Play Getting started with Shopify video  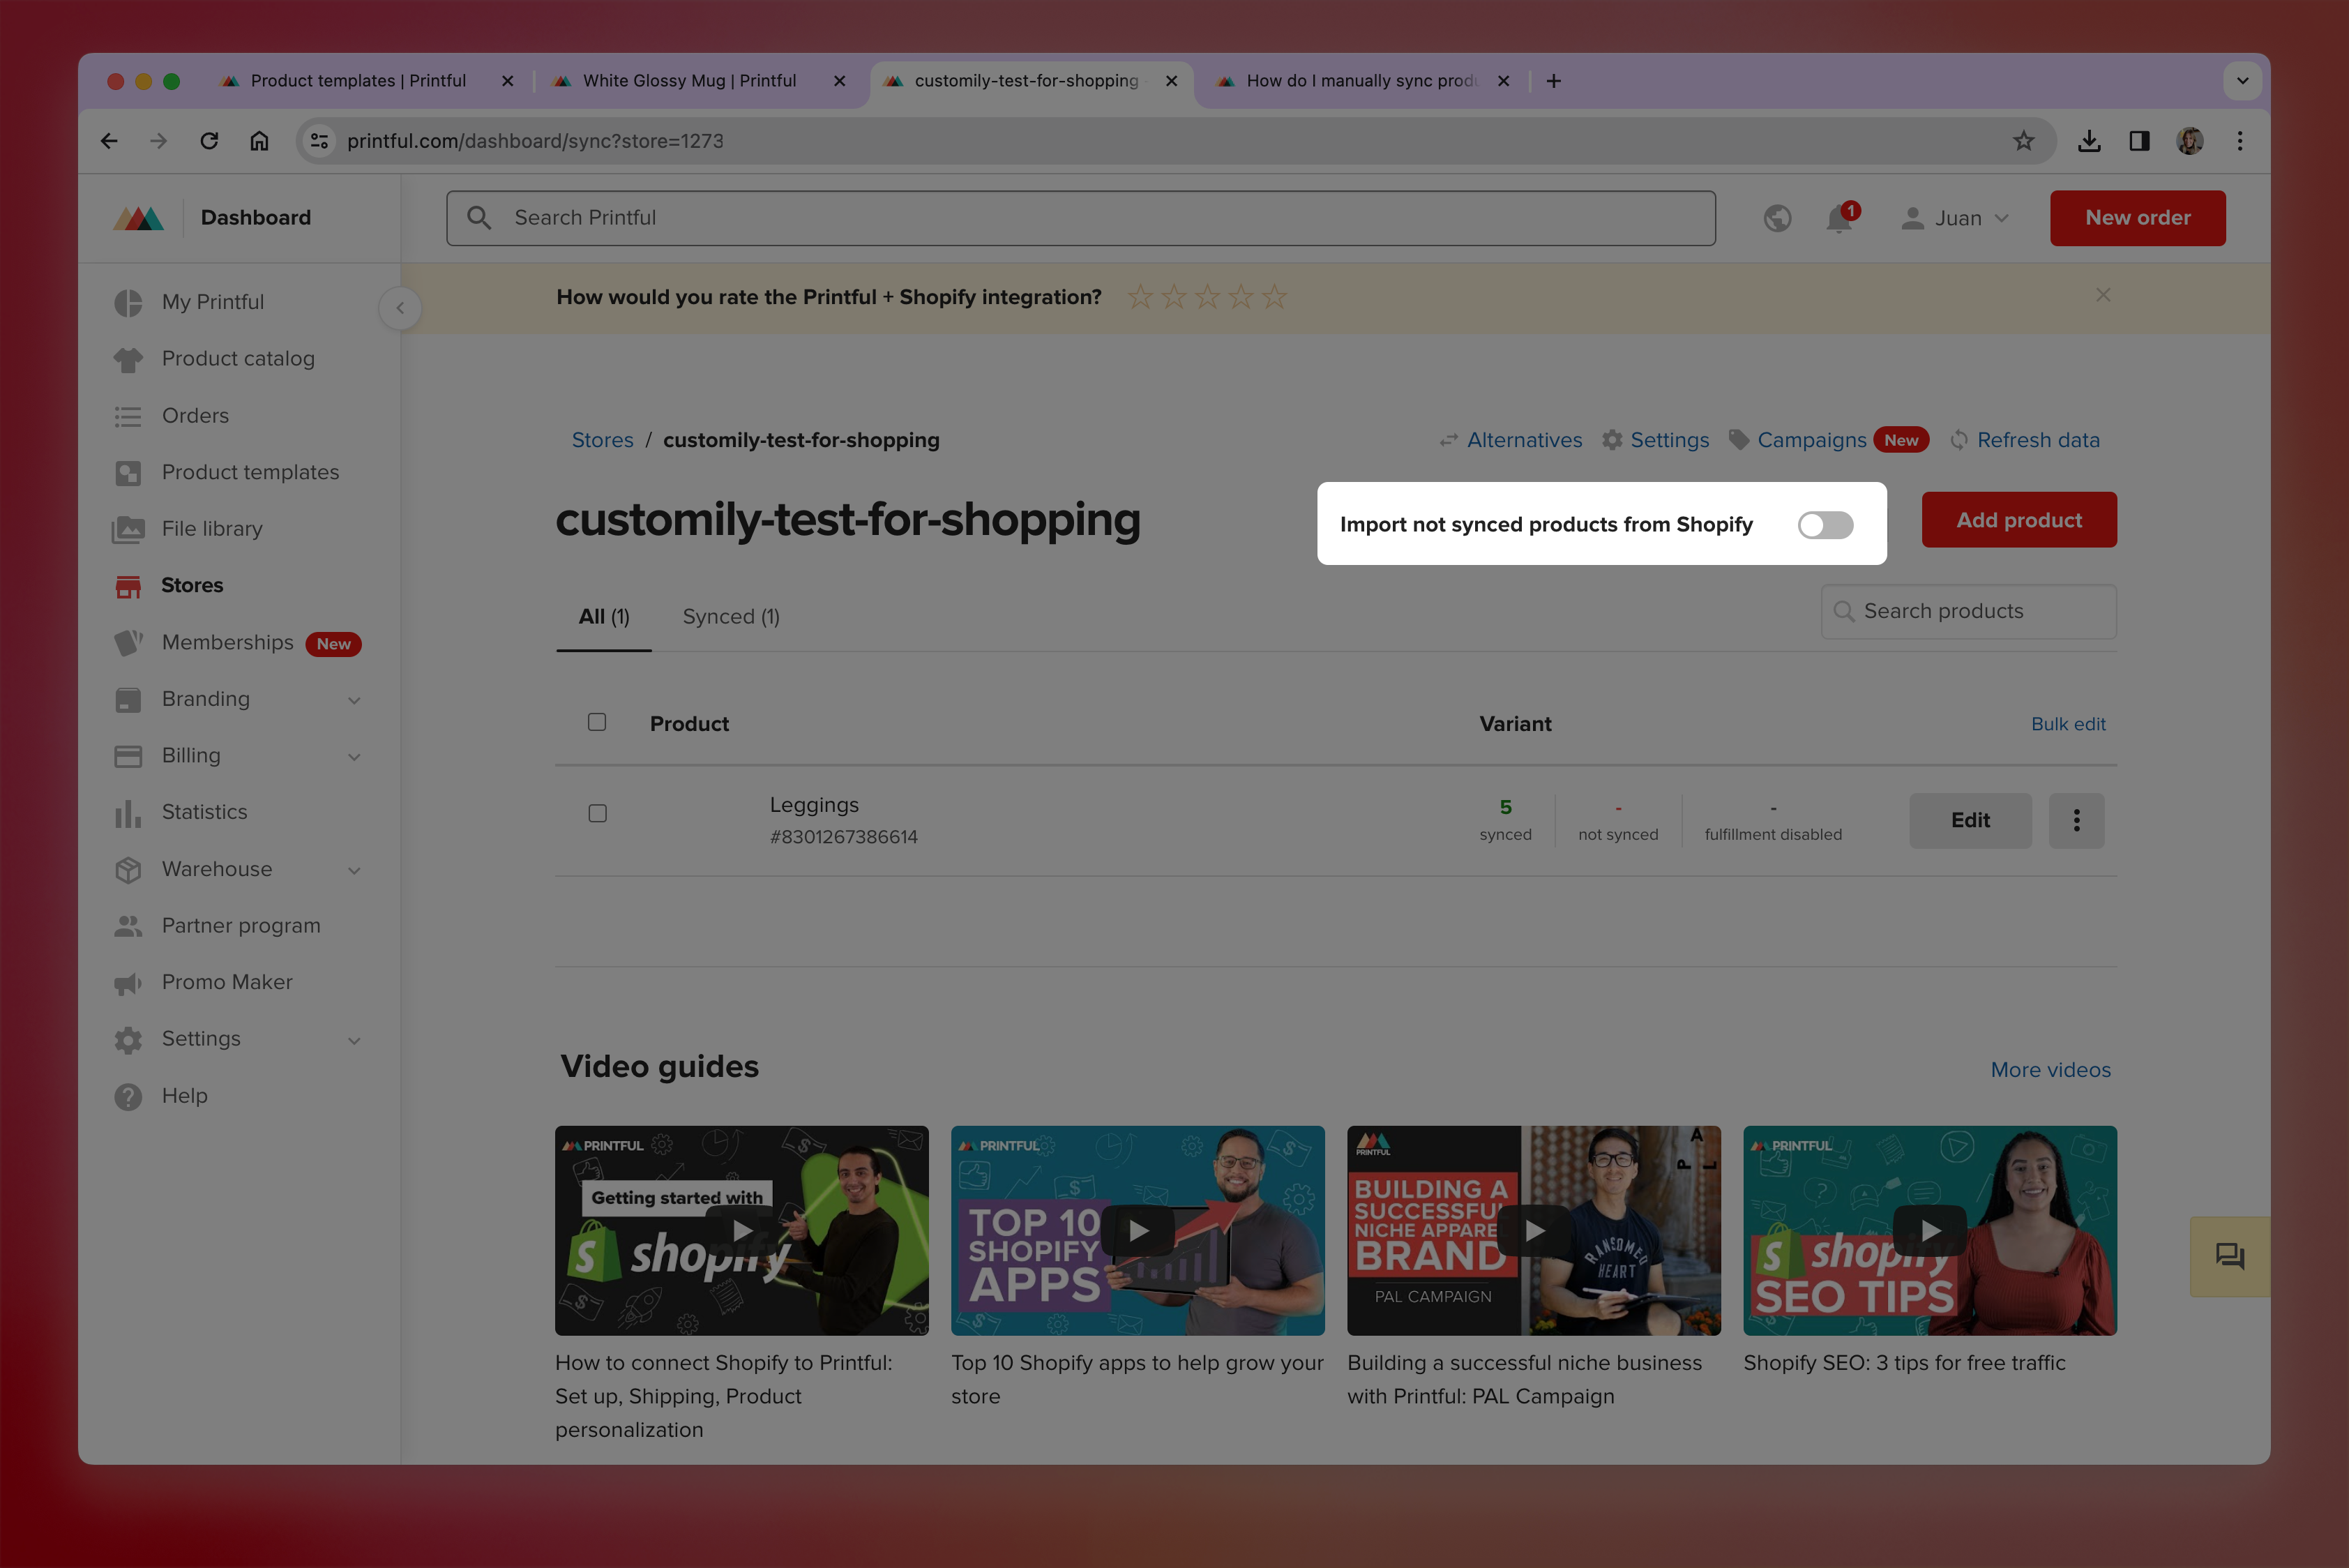pos(742,1231)
